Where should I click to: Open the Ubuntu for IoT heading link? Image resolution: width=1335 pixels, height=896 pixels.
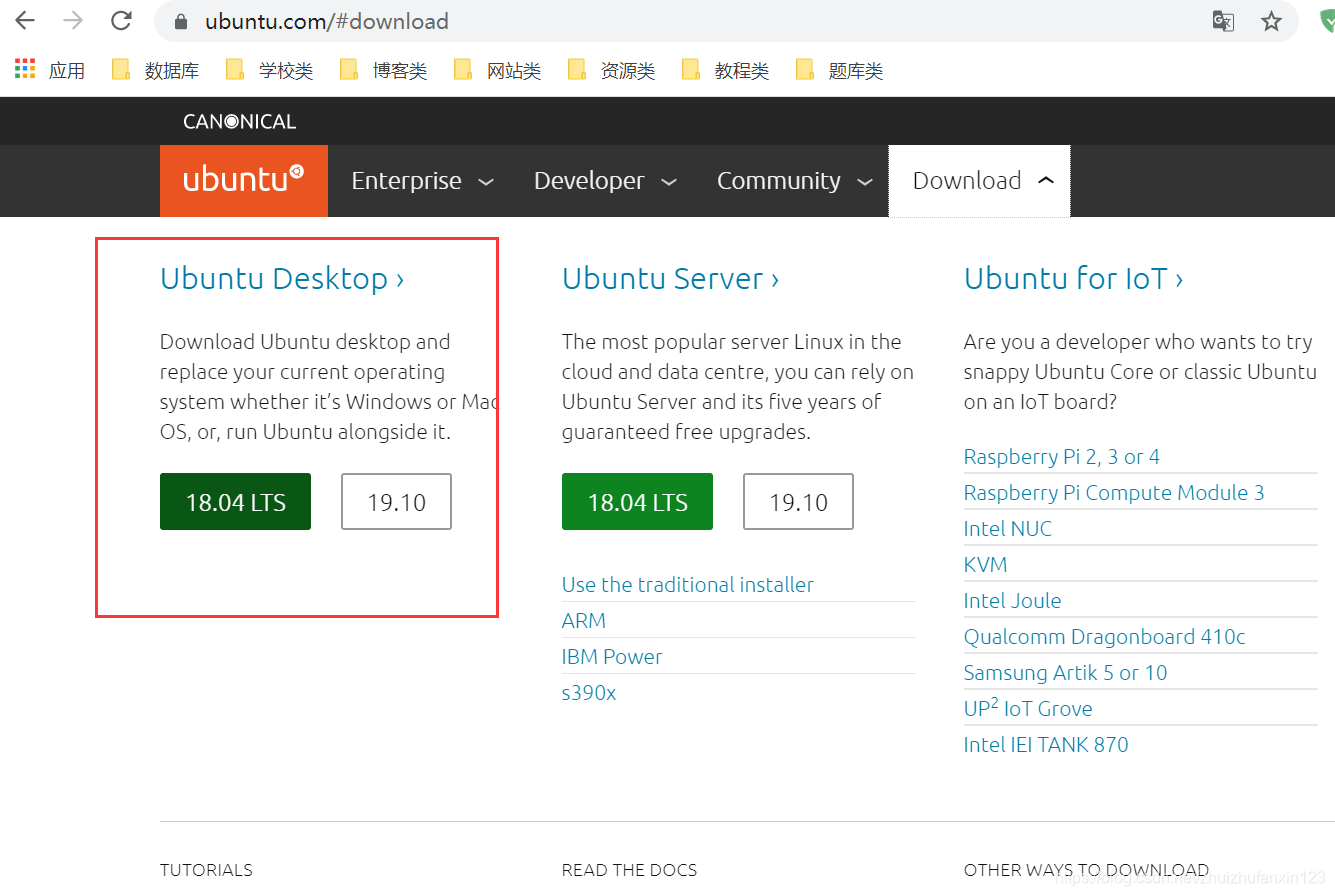[1073, 278]
